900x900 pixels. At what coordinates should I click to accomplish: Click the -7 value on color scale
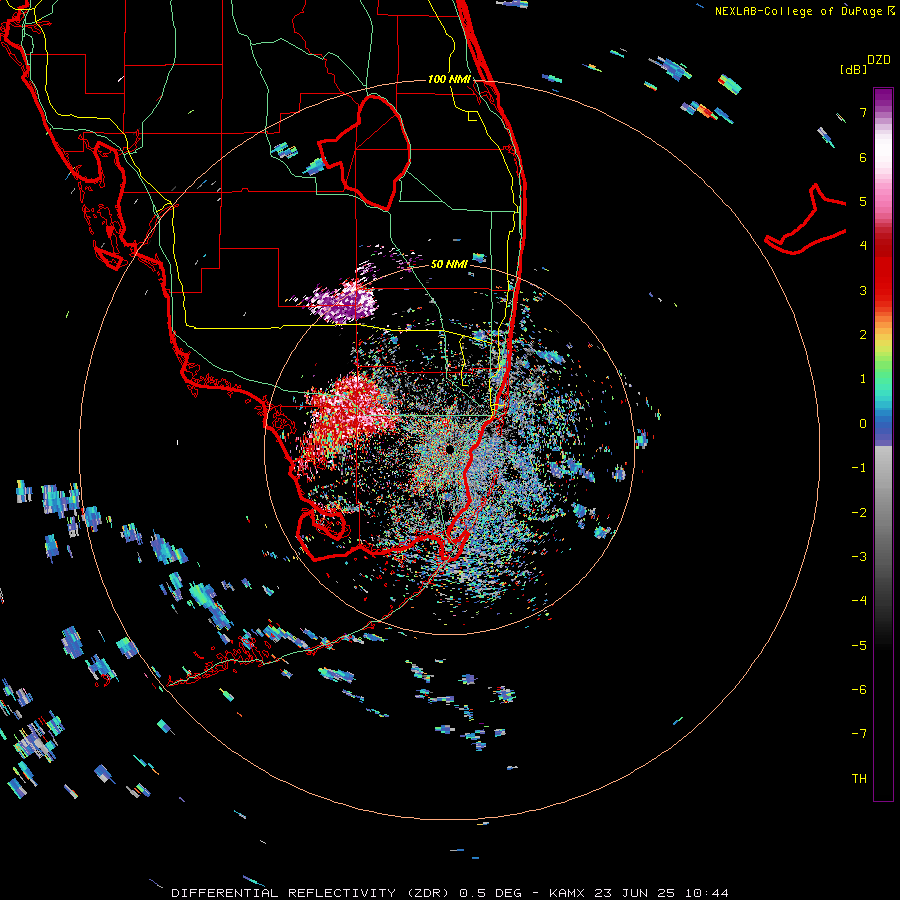coord(859,734)
